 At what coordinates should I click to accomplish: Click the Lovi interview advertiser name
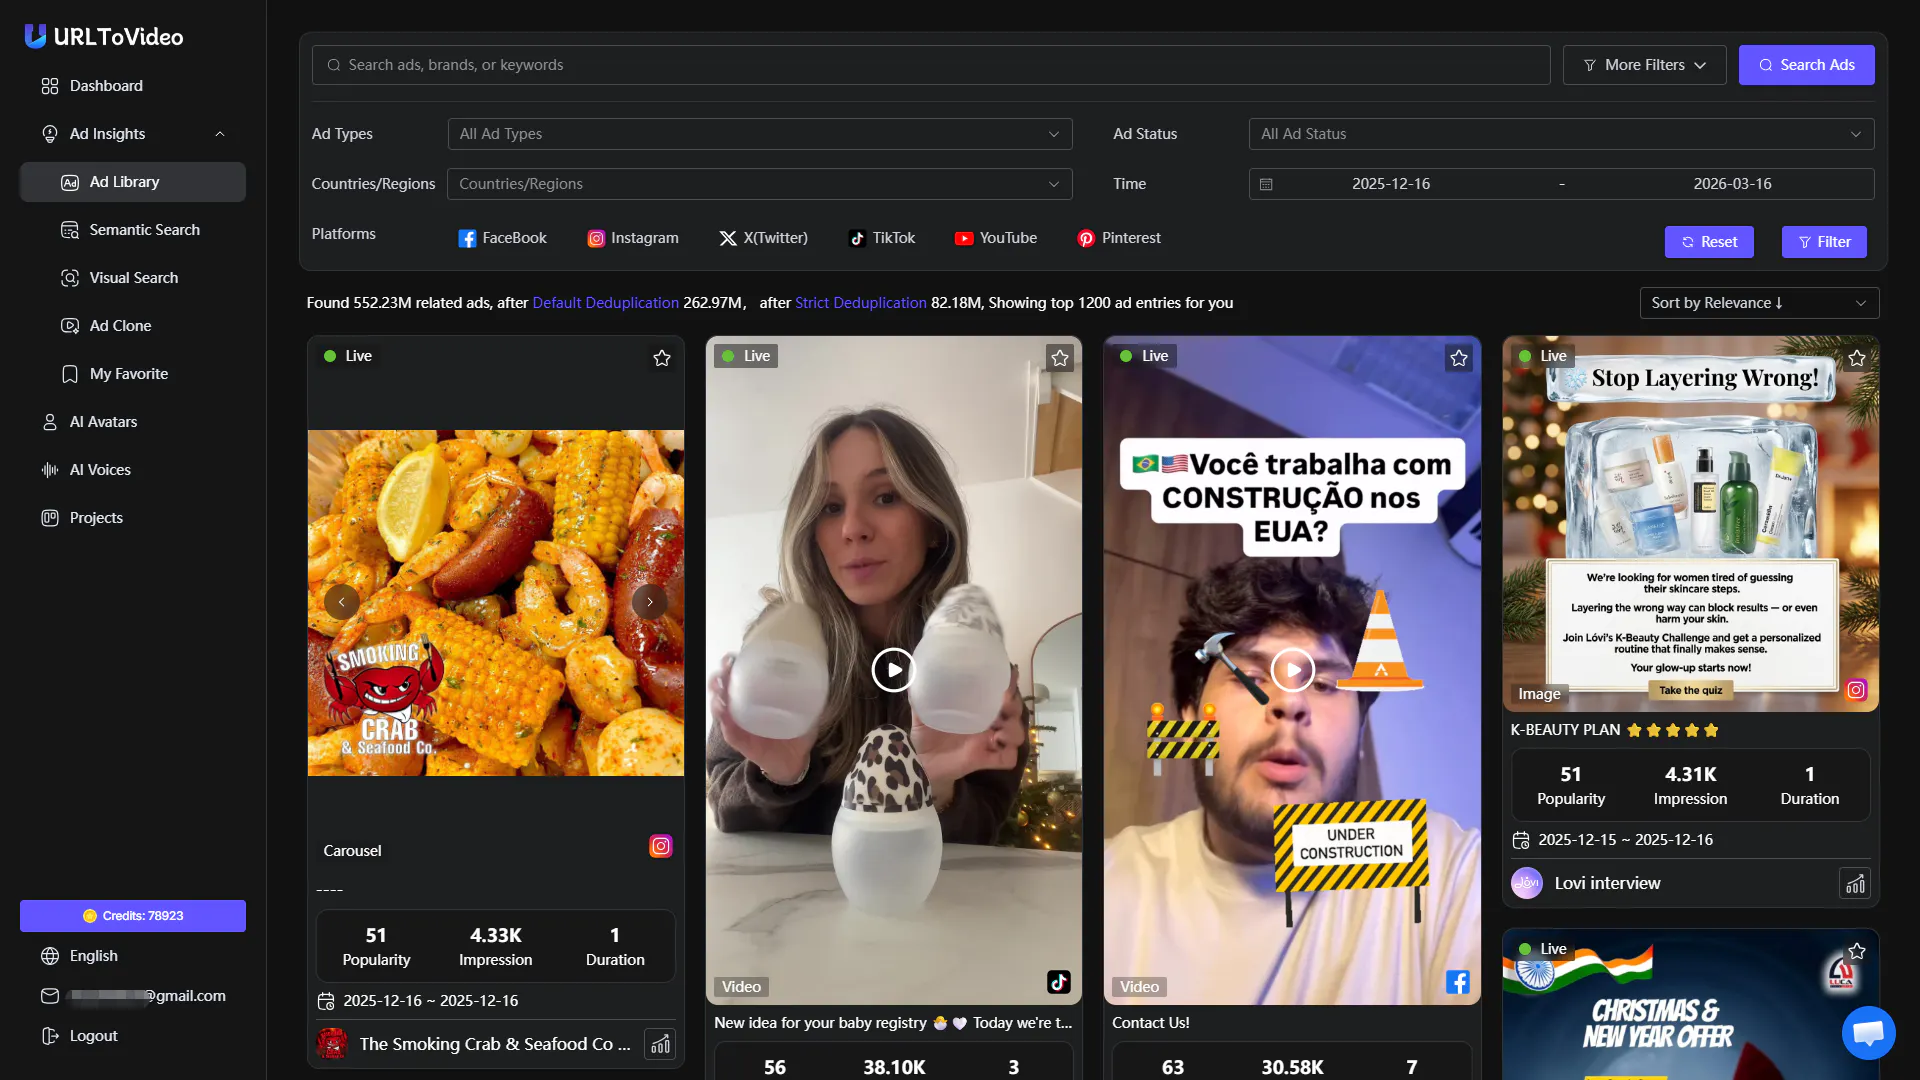point(1607,884)
